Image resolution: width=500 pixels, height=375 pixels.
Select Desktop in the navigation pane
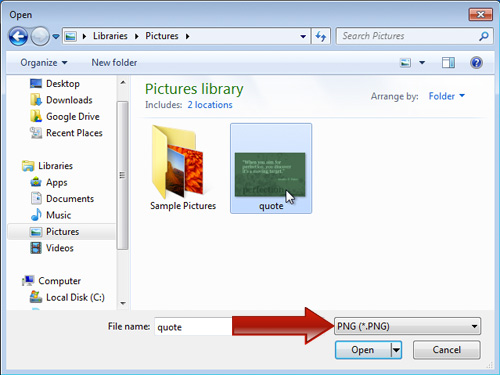pos(63,83)
